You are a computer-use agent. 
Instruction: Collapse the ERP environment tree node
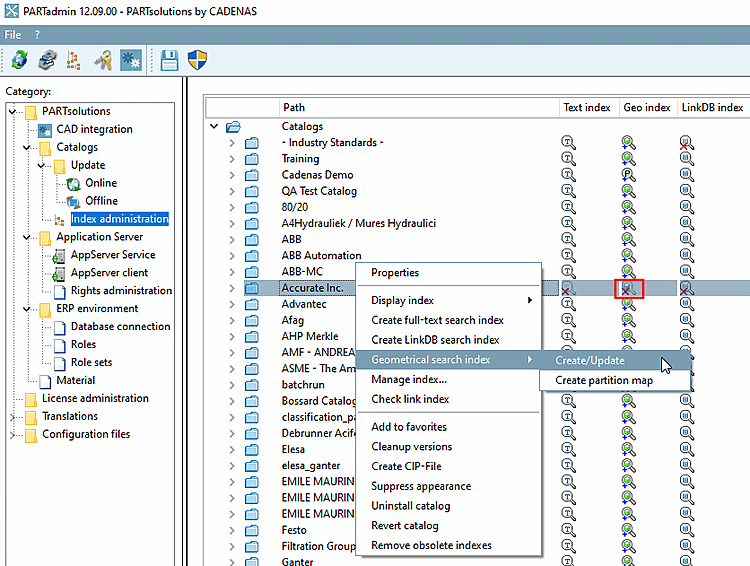point(27,309)
